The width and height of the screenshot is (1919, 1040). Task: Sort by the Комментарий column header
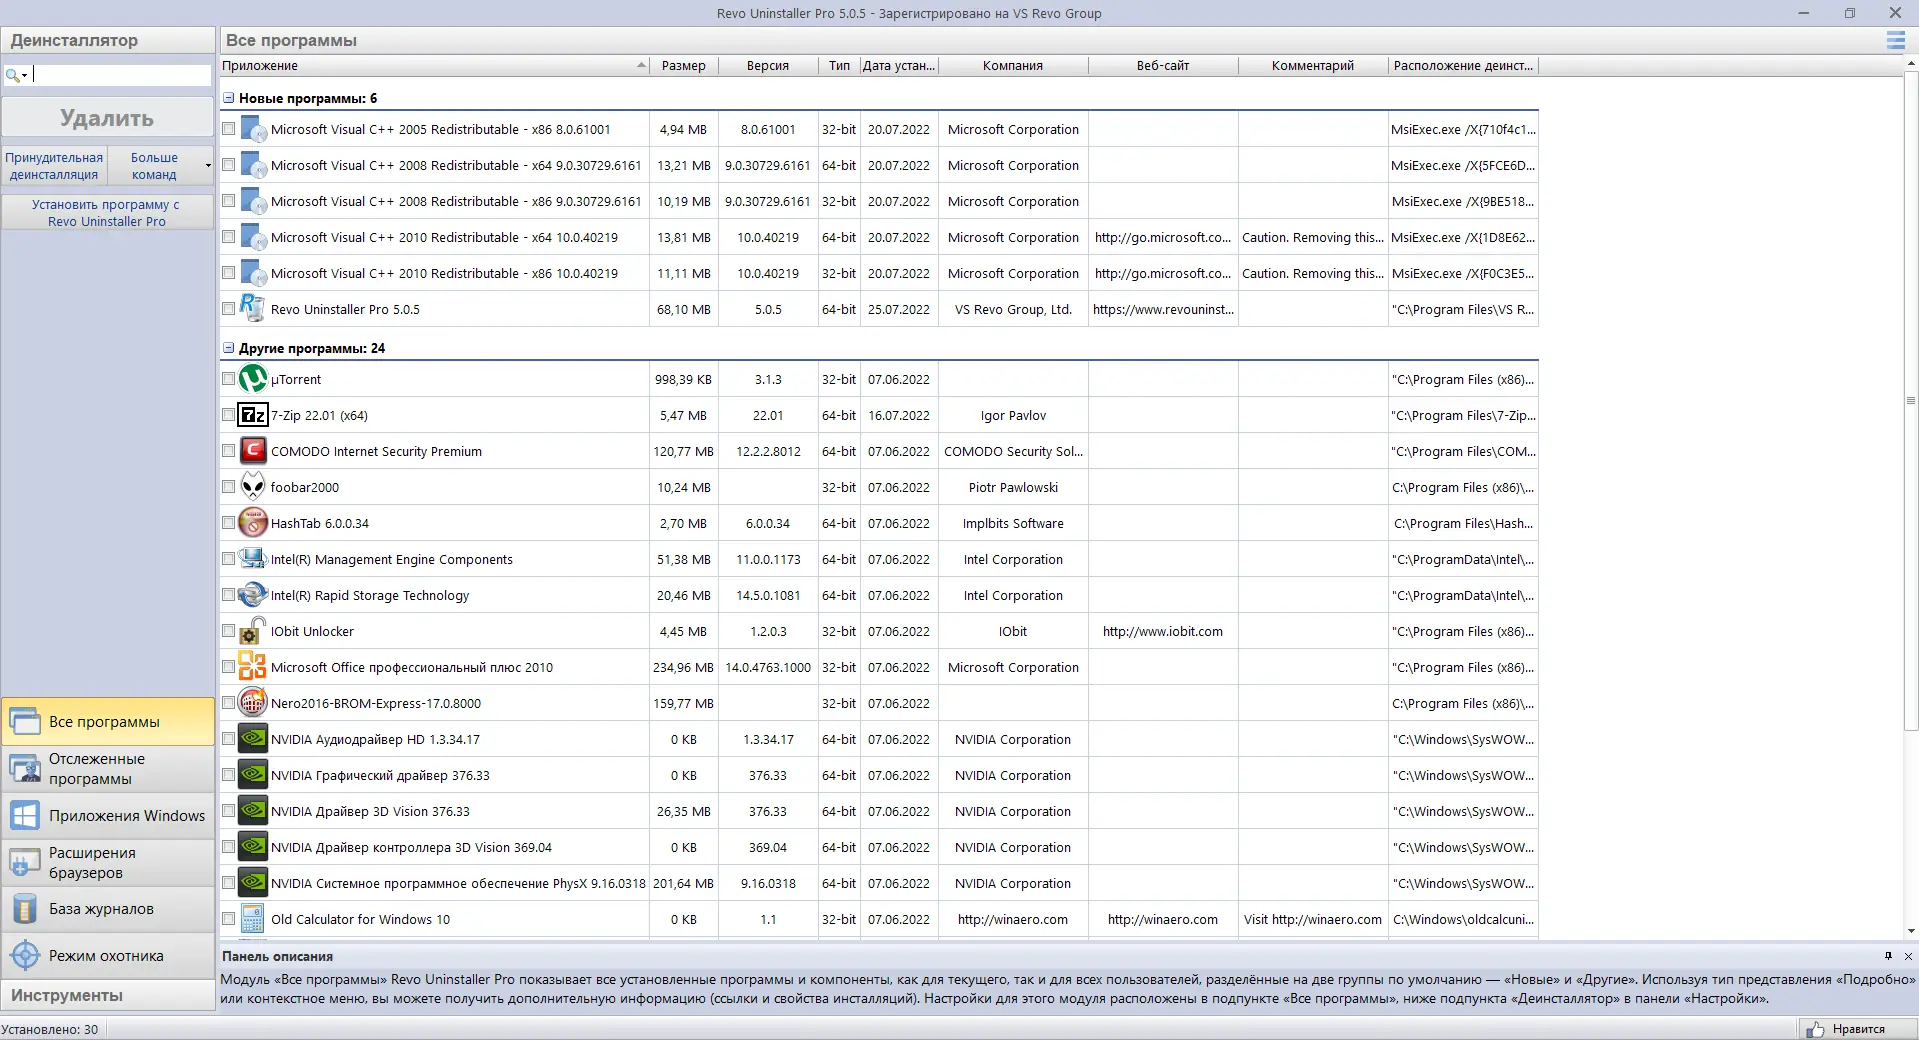coord(1313,65)
